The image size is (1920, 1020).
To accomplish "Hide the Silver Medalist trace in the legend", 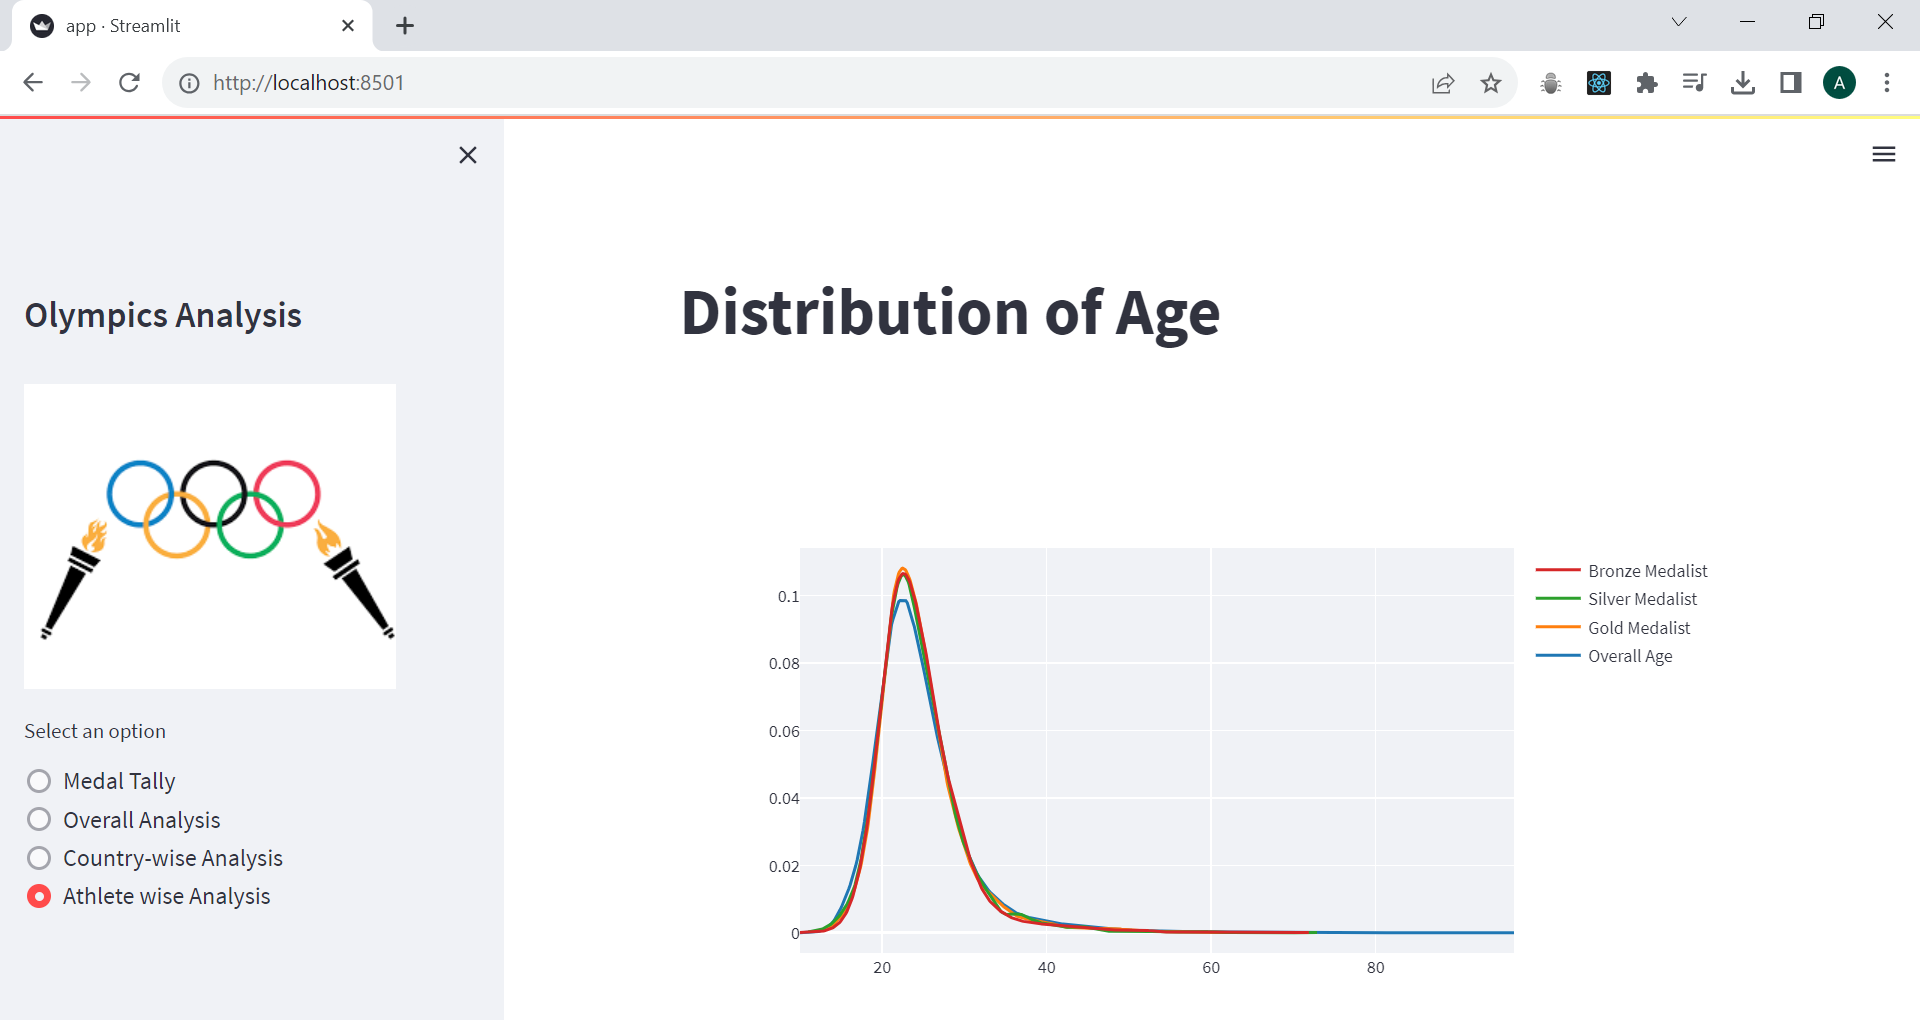I will 1642,599.
